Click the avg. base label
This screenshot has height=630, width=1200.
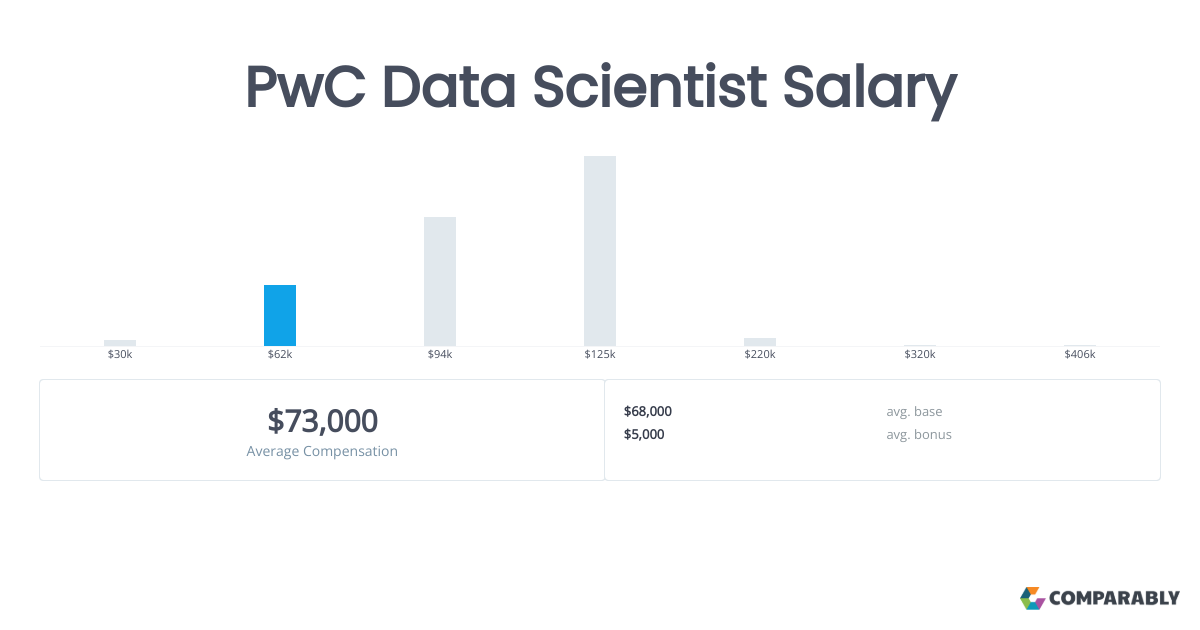(x=914, y=411)
